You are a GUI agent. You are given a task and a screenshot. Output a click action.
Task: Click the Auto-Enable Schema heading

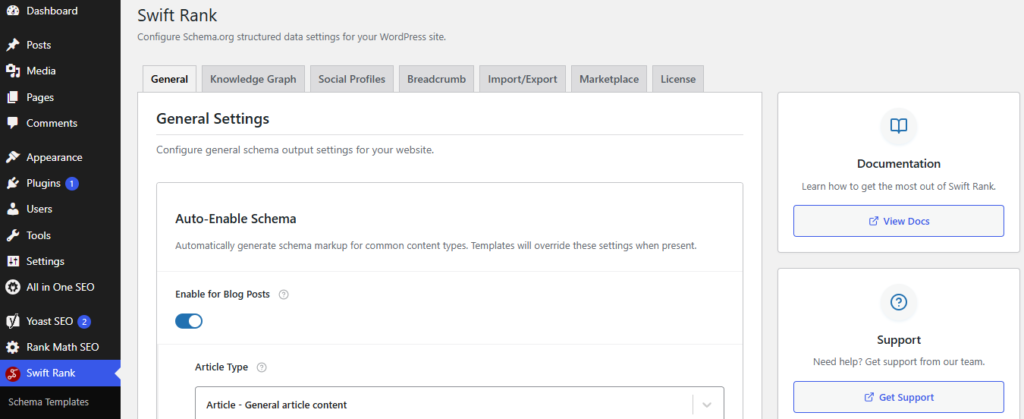coord(236,219)
